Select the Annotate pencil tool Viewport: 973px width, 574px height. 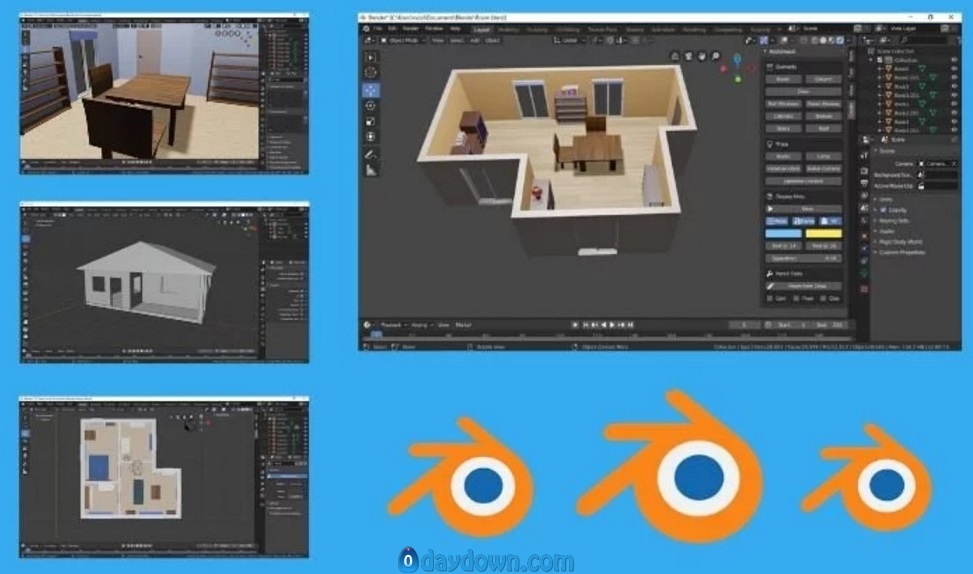pyautogui.click(x=371, y=154)
